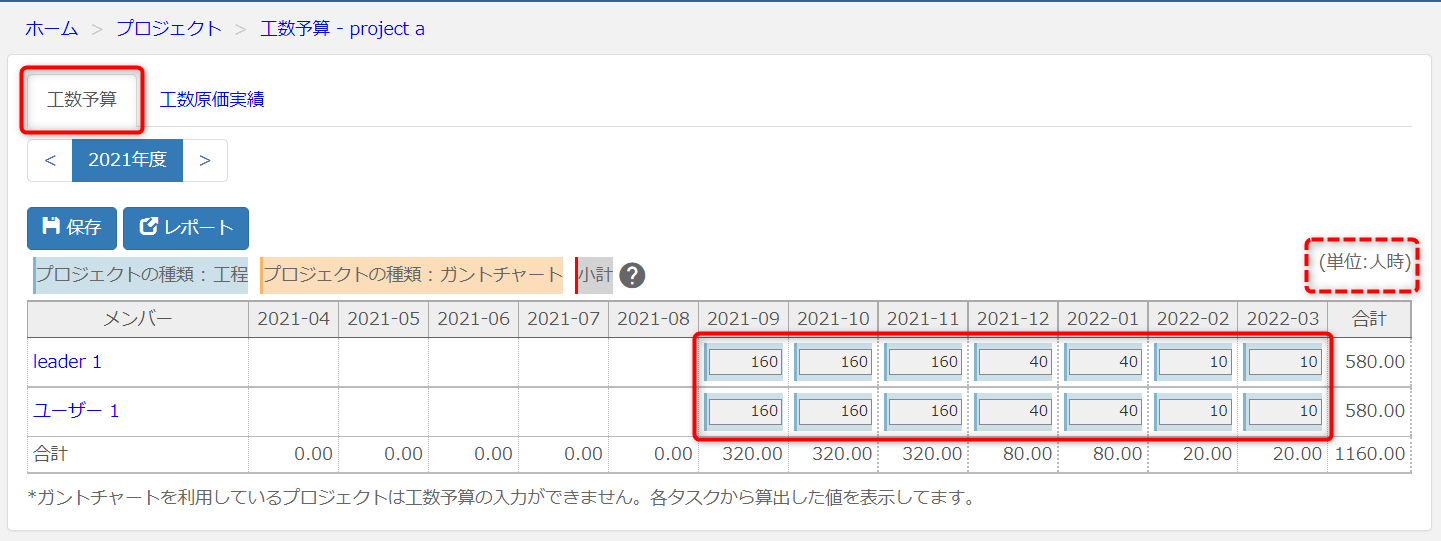Image resolution: width=1441 pixels, height=541 pixels.
Task: Click ユーザー 1 input for 2022-02
Action: coord(1194,411)
